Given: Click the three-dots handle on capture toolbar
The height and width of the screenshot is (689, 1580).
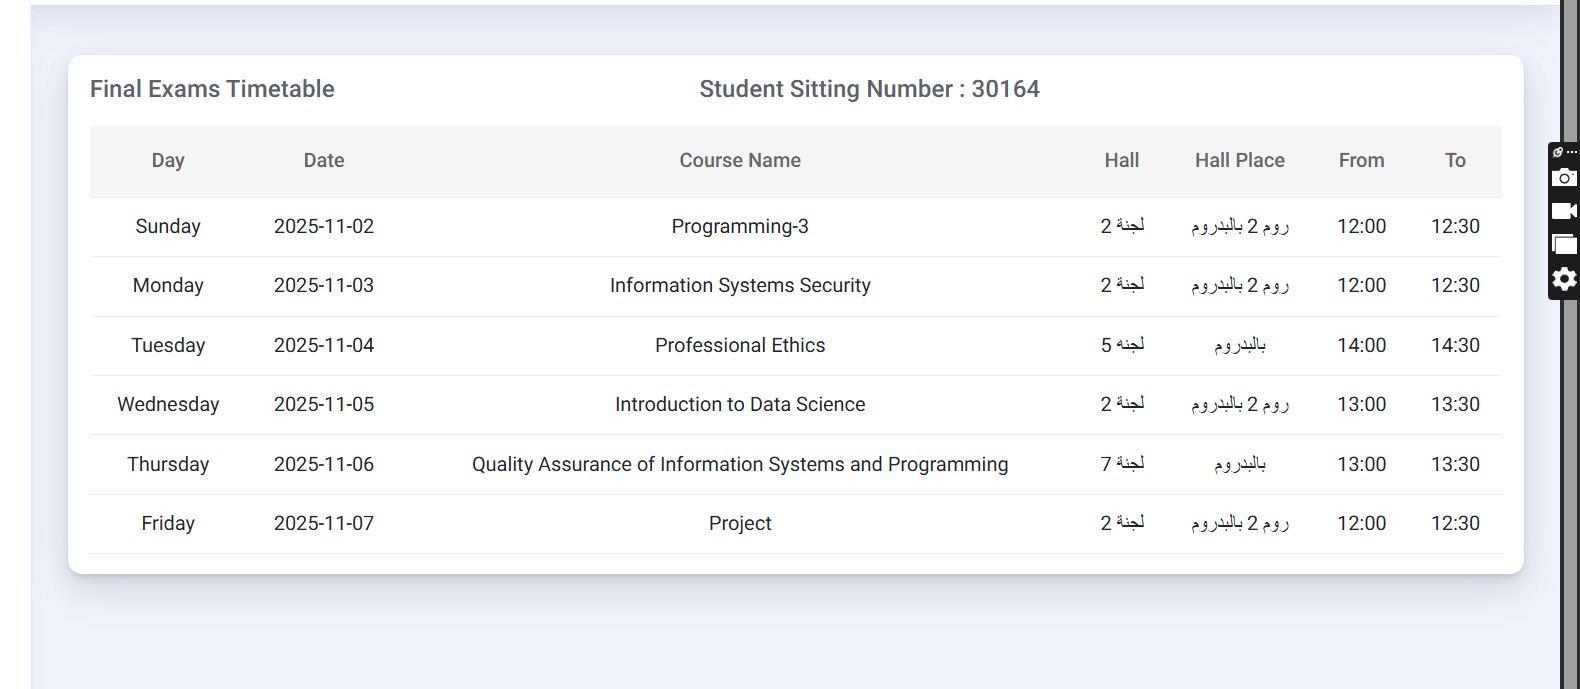Looking at the screenshot, I should point(1572,152).
